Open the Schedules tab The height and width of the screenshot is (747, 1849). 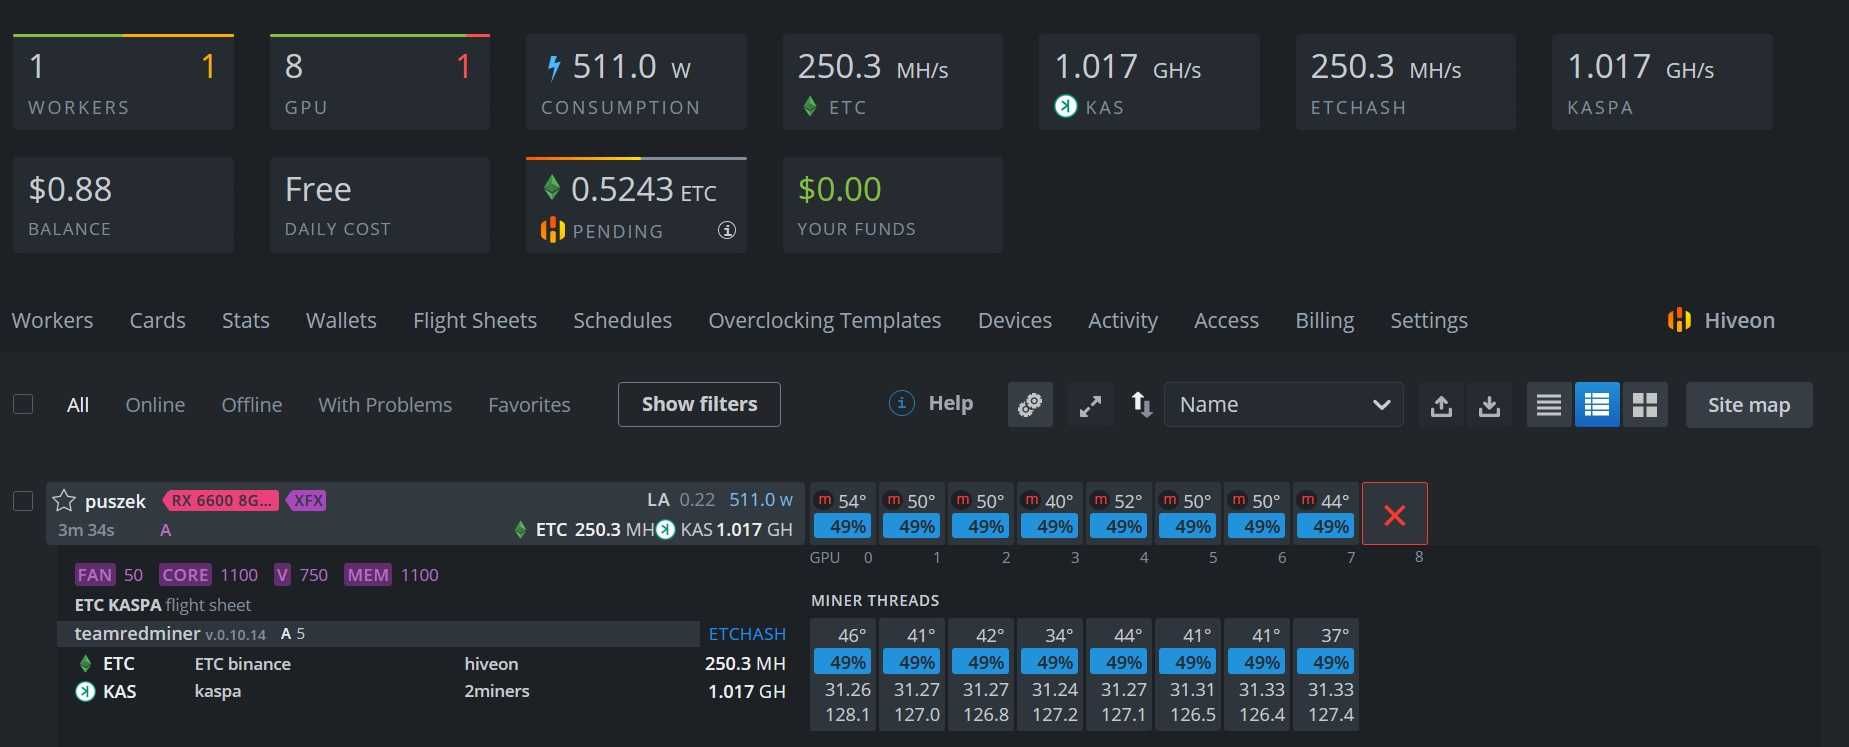click(622, 320)
